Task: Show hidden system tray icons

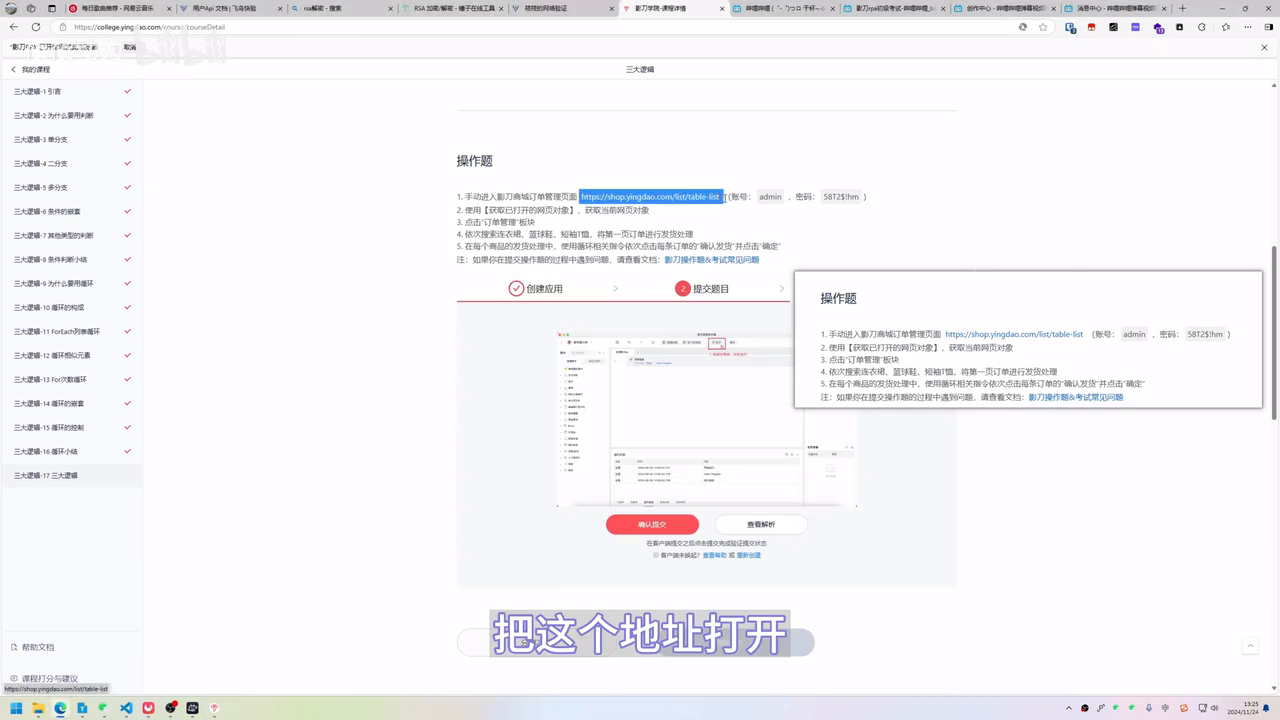Action: 1071,708
